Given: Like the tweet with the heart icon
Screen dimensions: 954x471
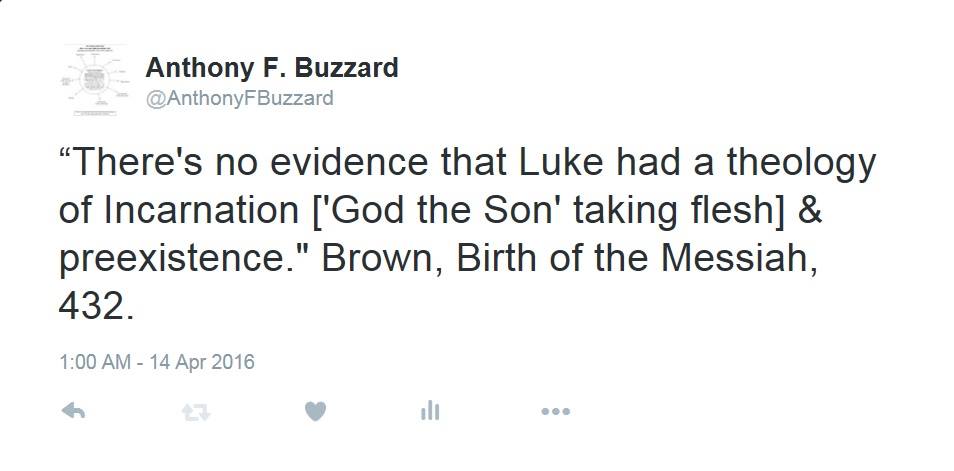Looking at the screenshot, I should point(314,410).
